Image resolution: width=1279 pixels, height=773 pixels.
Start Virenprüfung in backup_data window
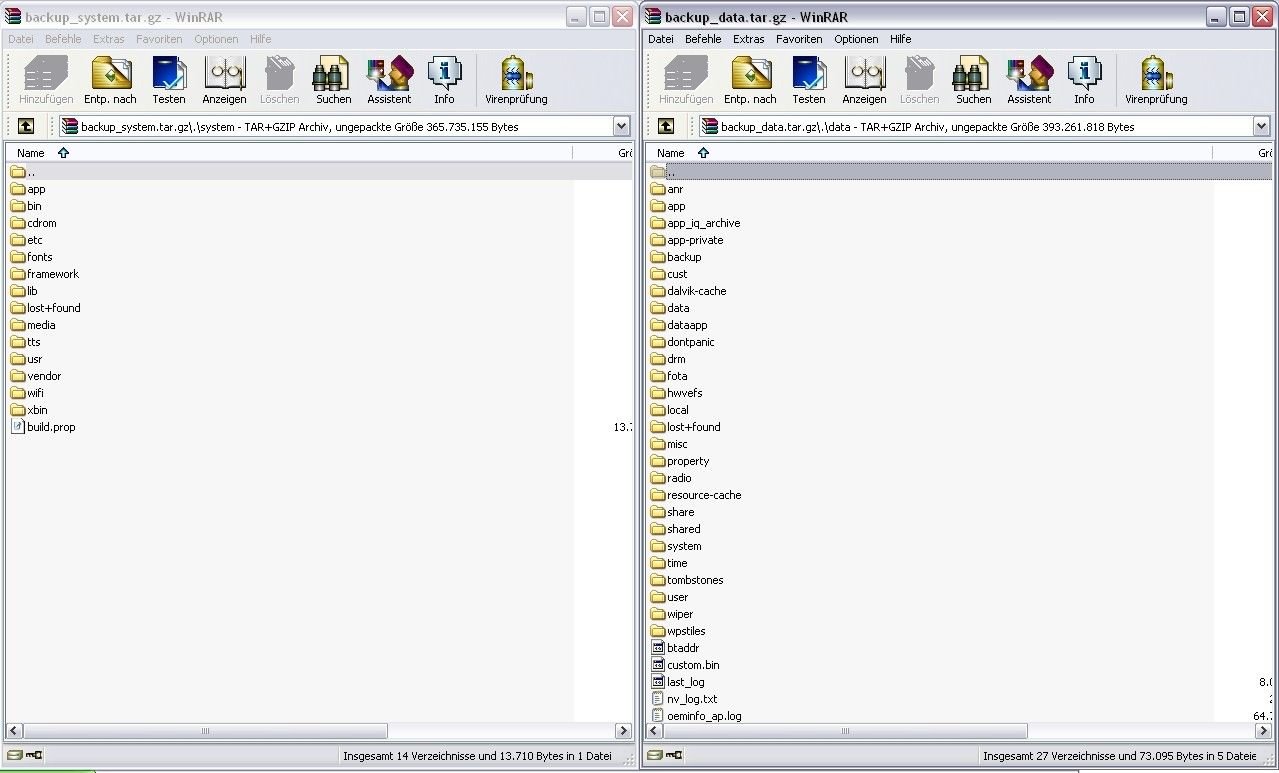point(1156,80)
